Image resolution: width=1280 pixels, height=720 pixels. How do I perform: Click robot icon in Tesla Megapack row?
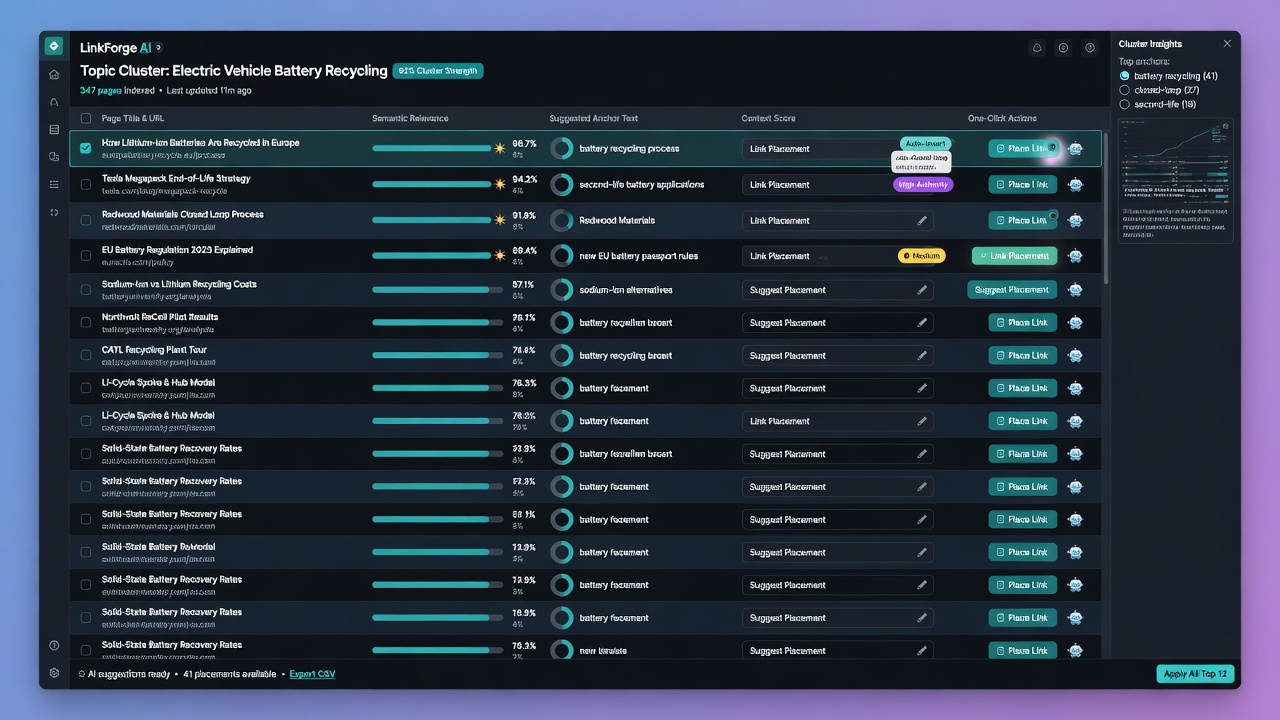1075,185
